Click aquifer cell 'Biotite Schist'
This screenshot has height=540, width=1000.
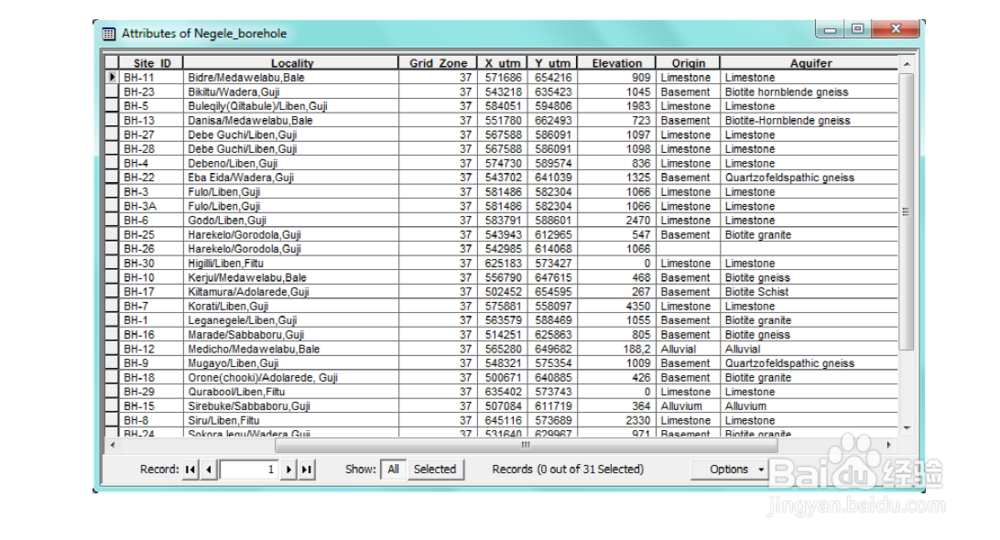point(809,291)
